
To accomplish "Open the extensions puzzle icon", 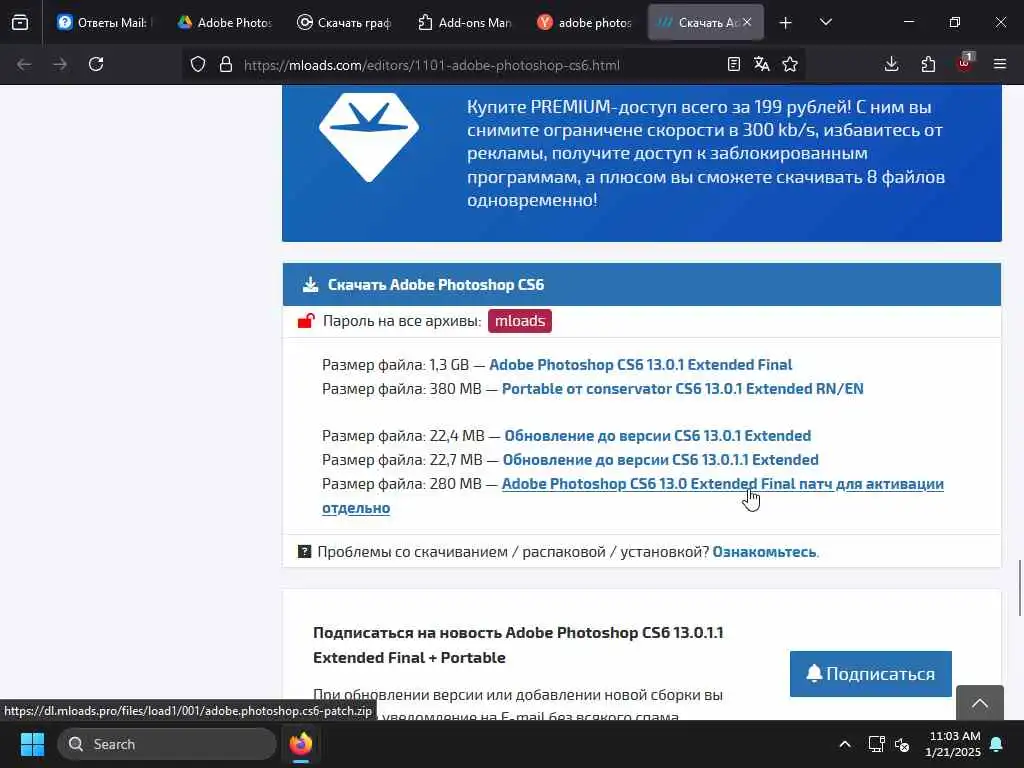I will pyautogui.click(x=928, y=64).
